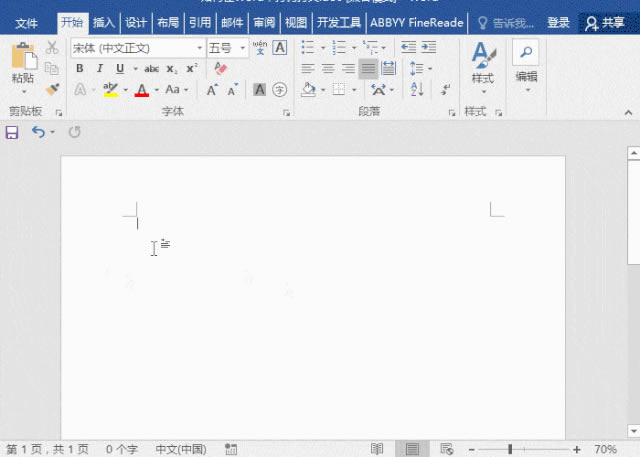Open line spacing options
The width and height of the screenshot is (640, 457).
[417, 69]
